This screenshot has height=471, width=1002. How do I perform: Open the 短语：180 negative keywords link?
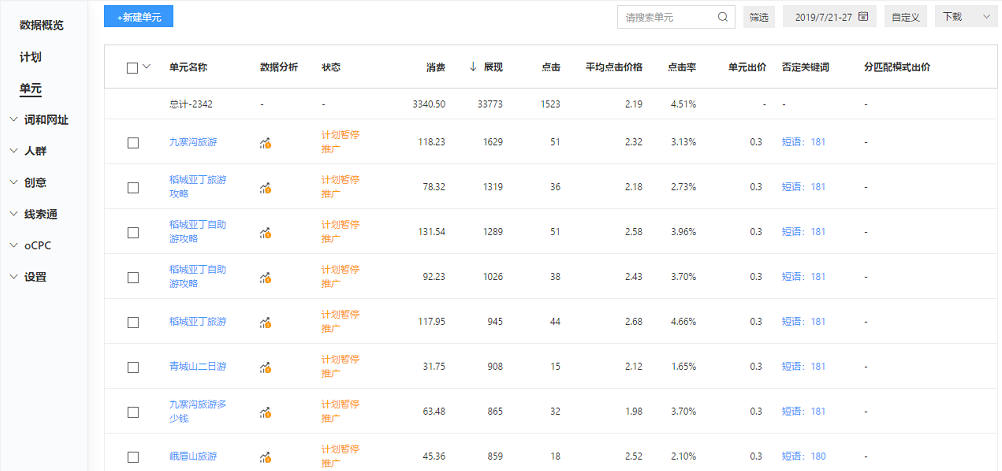(x=803, y=457)
